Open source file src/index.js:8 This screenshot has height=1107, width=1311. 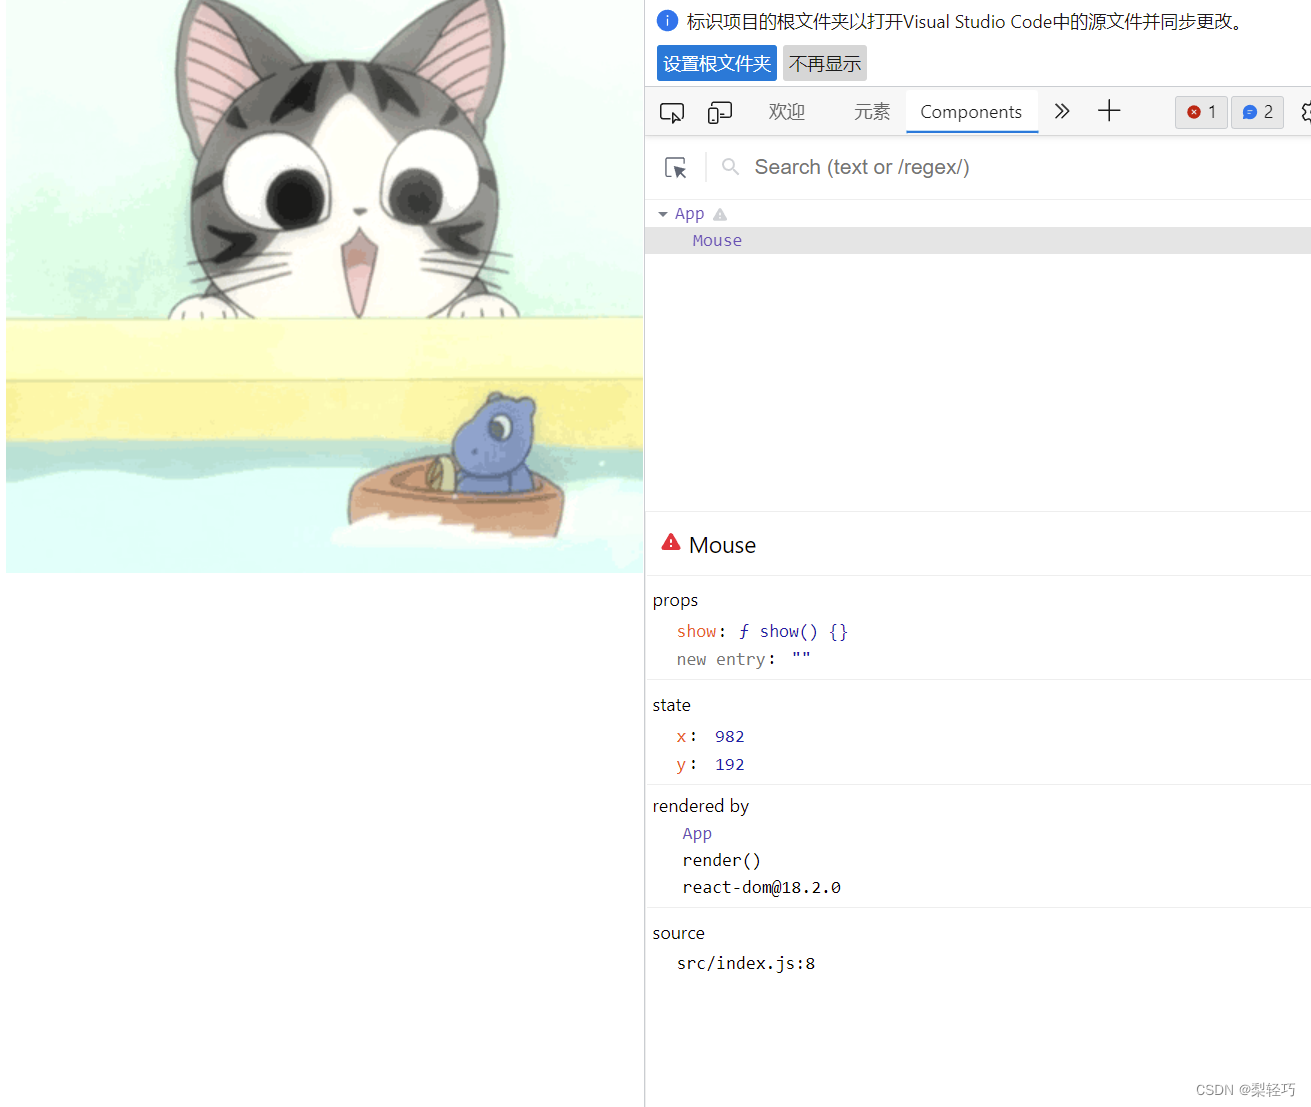tap(746, 962)
